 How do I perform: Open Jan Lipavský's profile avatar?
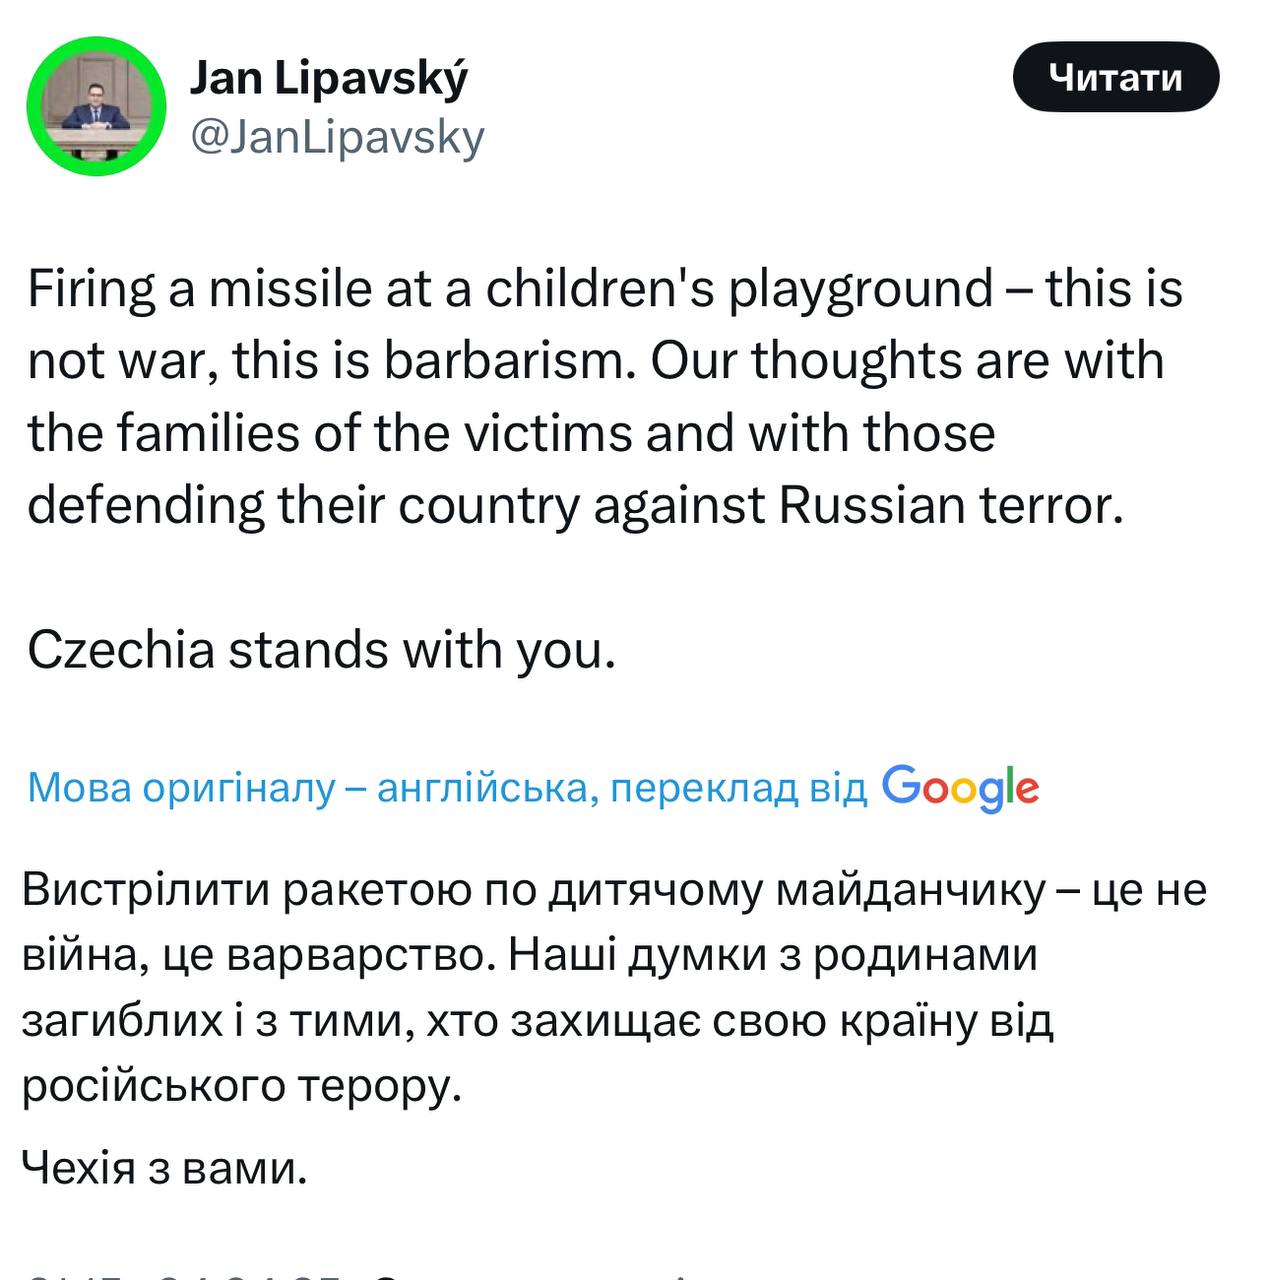click(96, 107)
